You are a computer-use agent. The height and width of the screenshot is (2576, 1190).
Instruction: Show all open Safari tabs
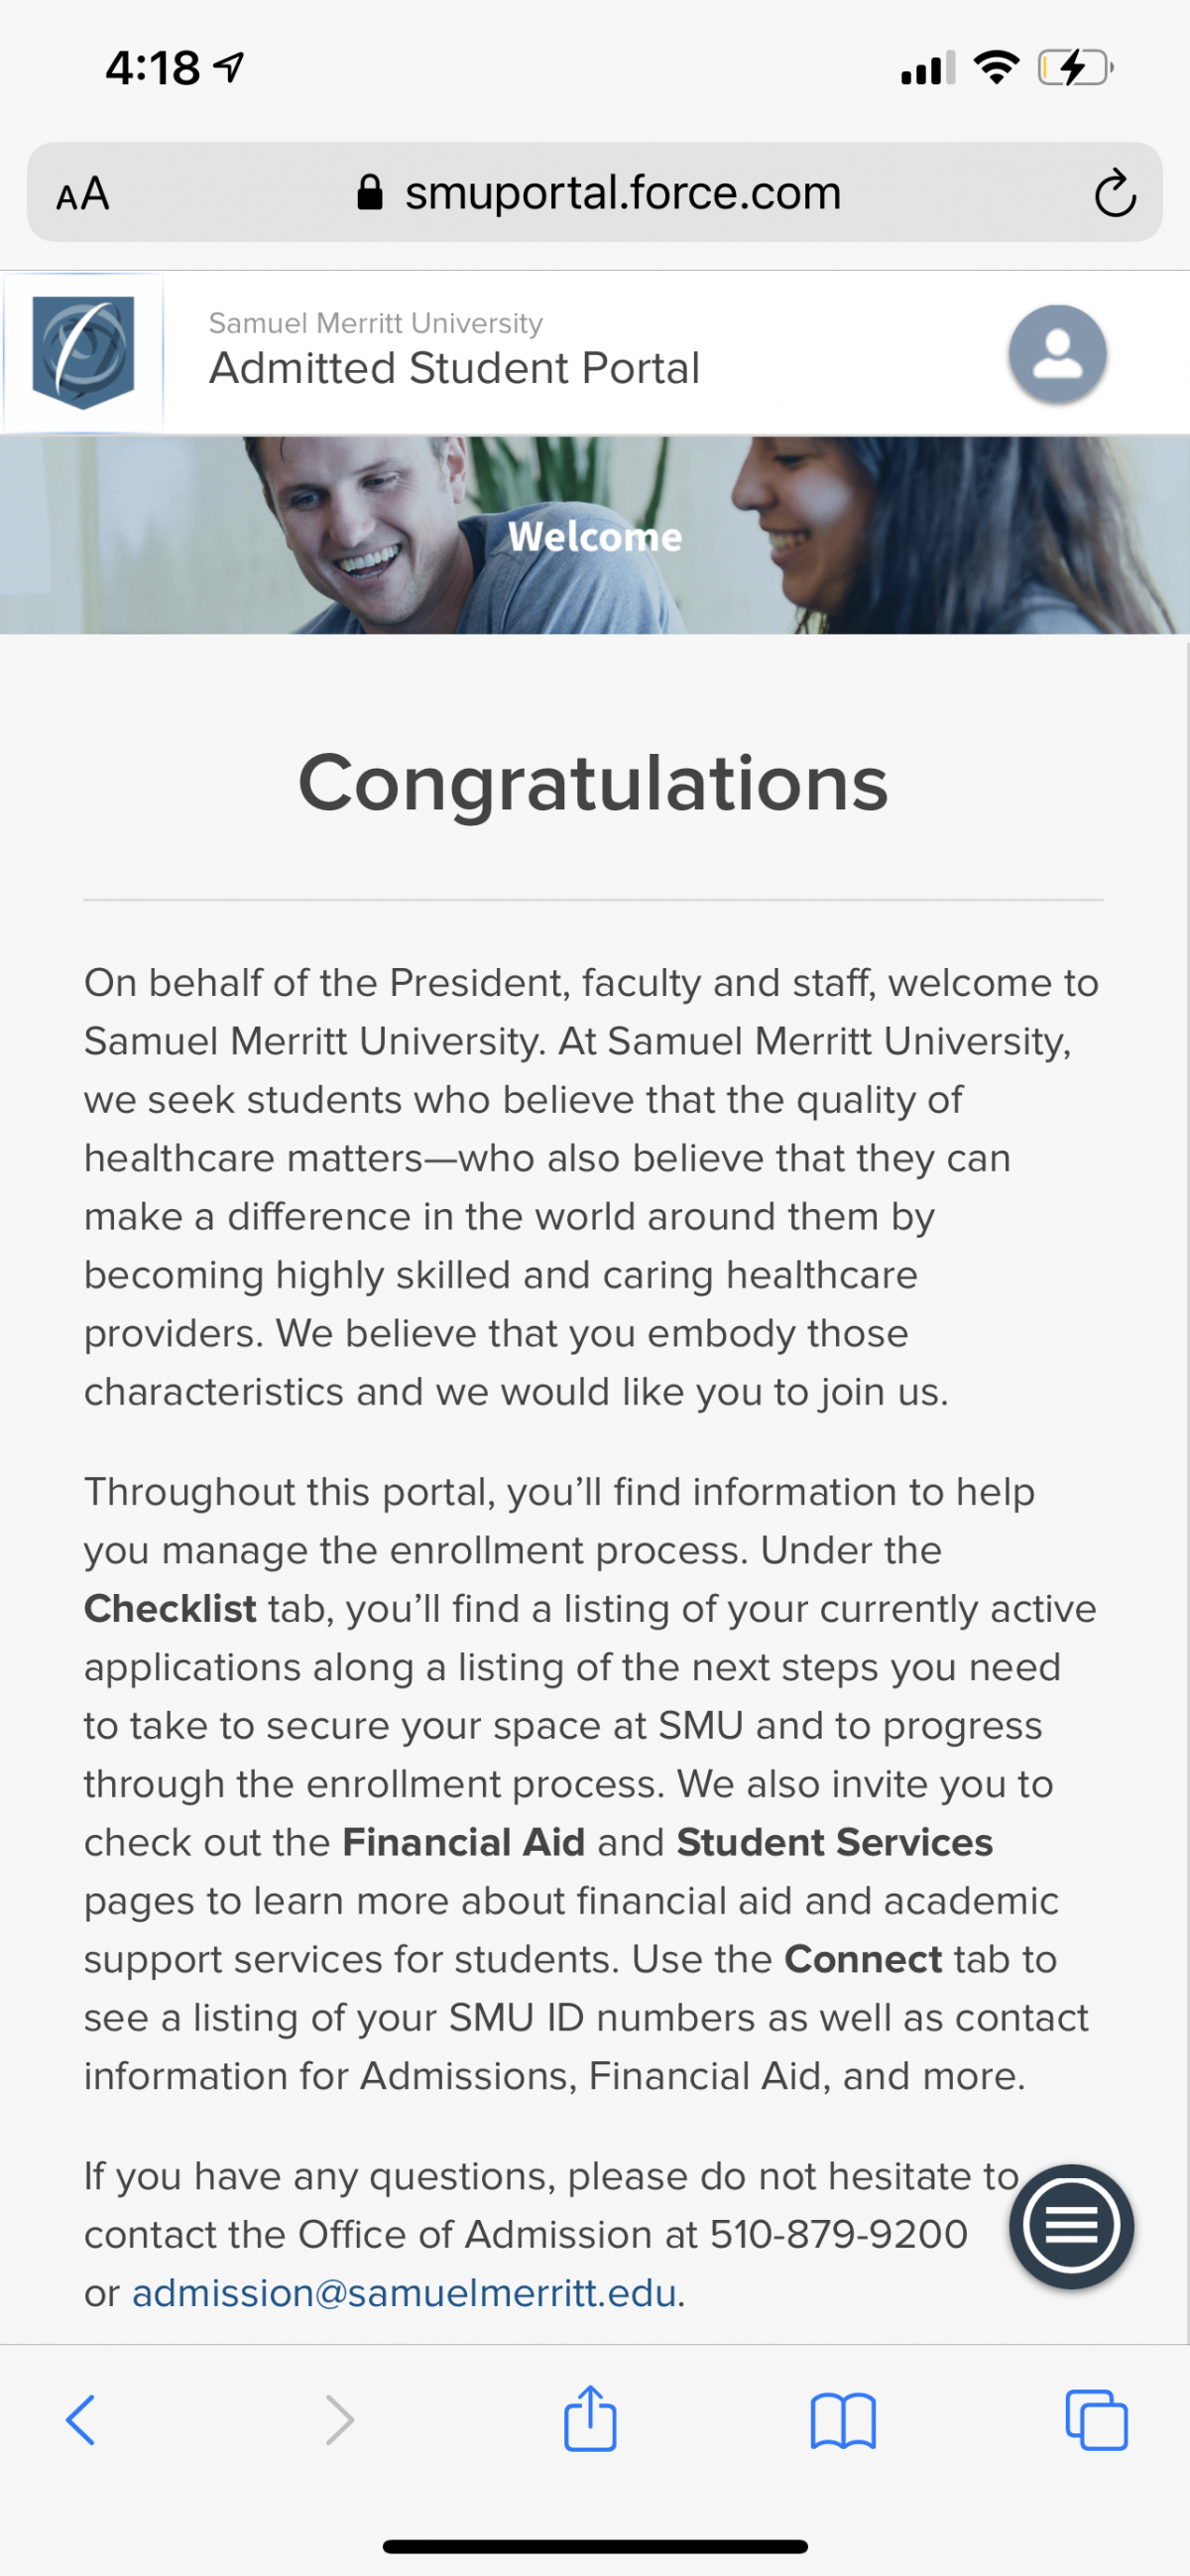pos(1096,2420)
